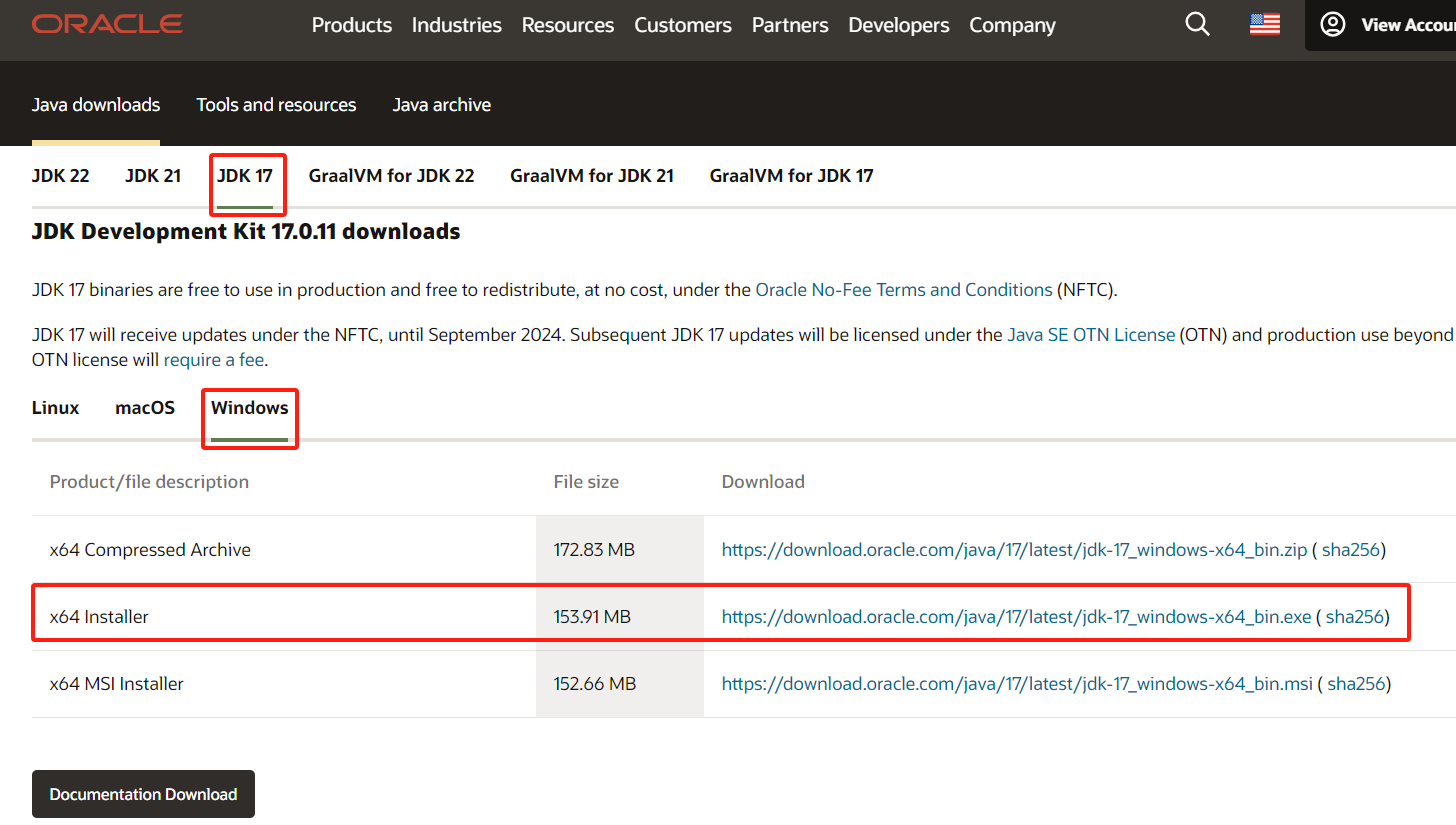This screenshot has height=825, width=1456.
Task: Click the View Account profile icon
Action: (1333, 25)
